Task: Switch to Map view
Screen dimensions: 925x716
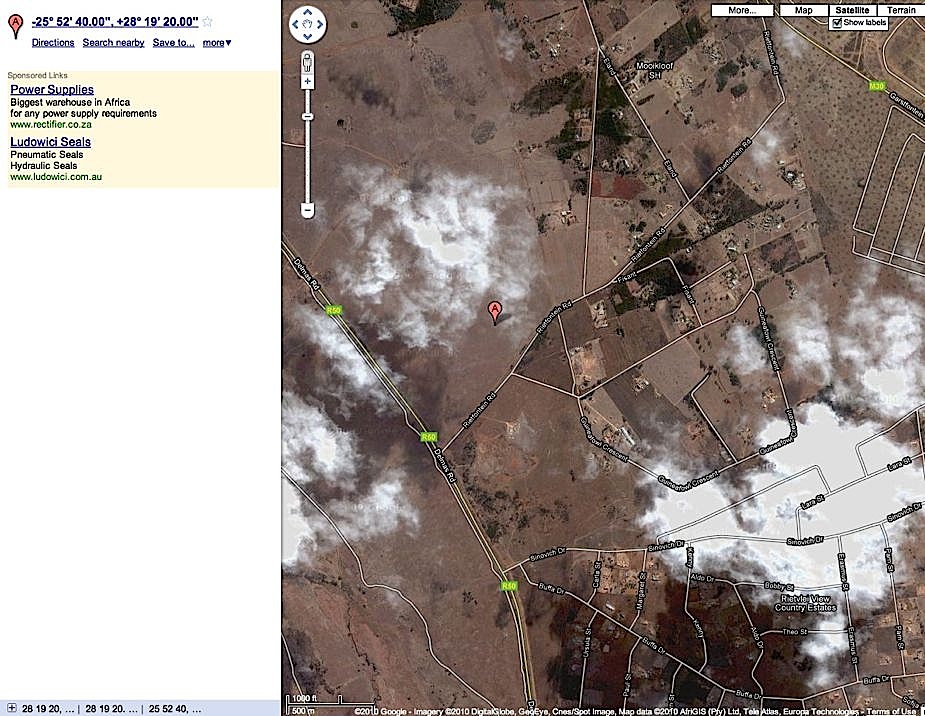Action: coord(803,10)
